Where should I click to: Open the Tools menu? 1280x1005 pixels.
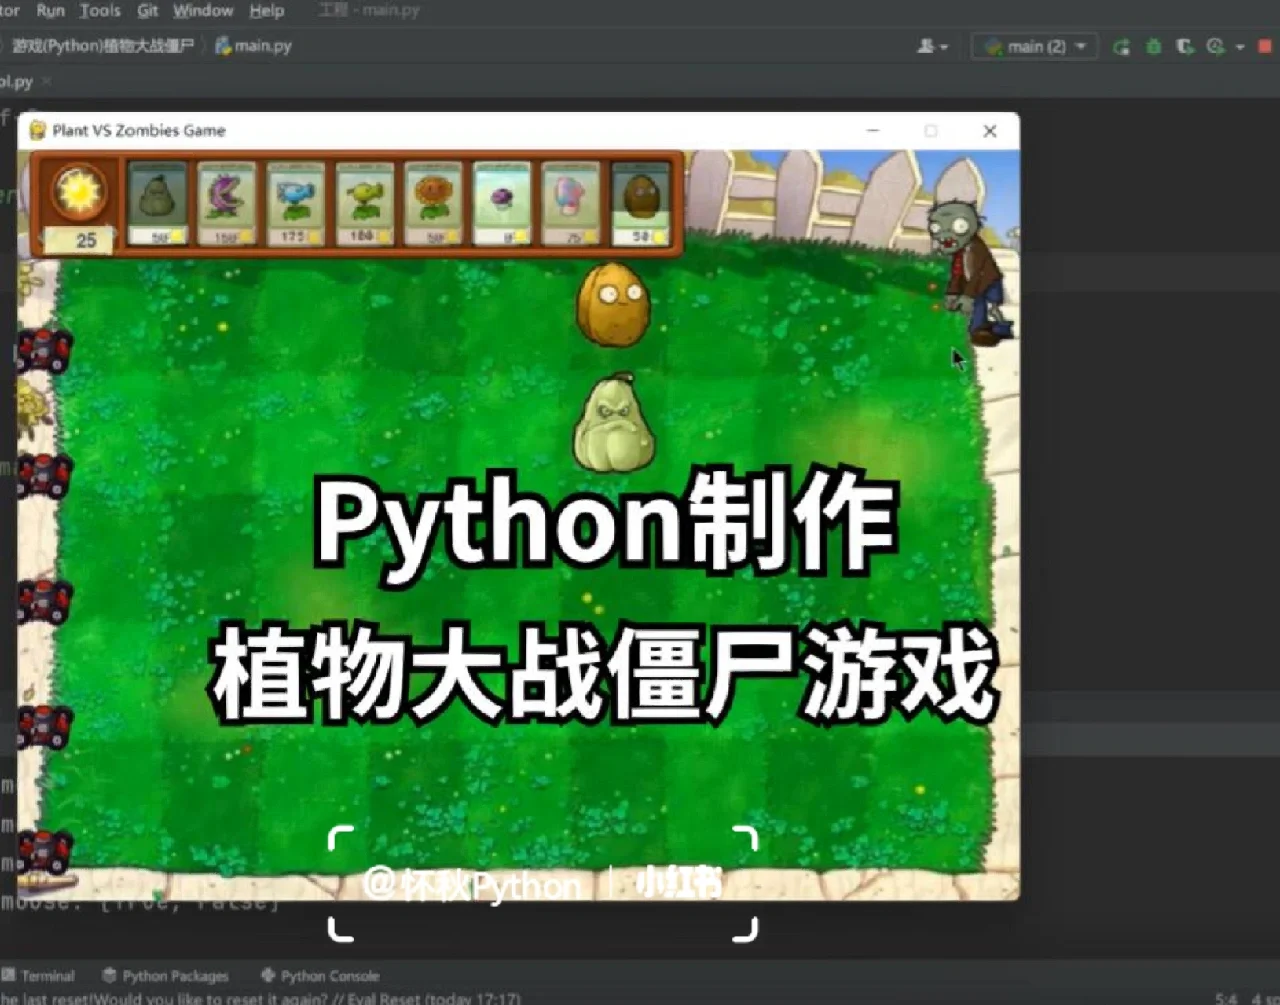(100, 11)
